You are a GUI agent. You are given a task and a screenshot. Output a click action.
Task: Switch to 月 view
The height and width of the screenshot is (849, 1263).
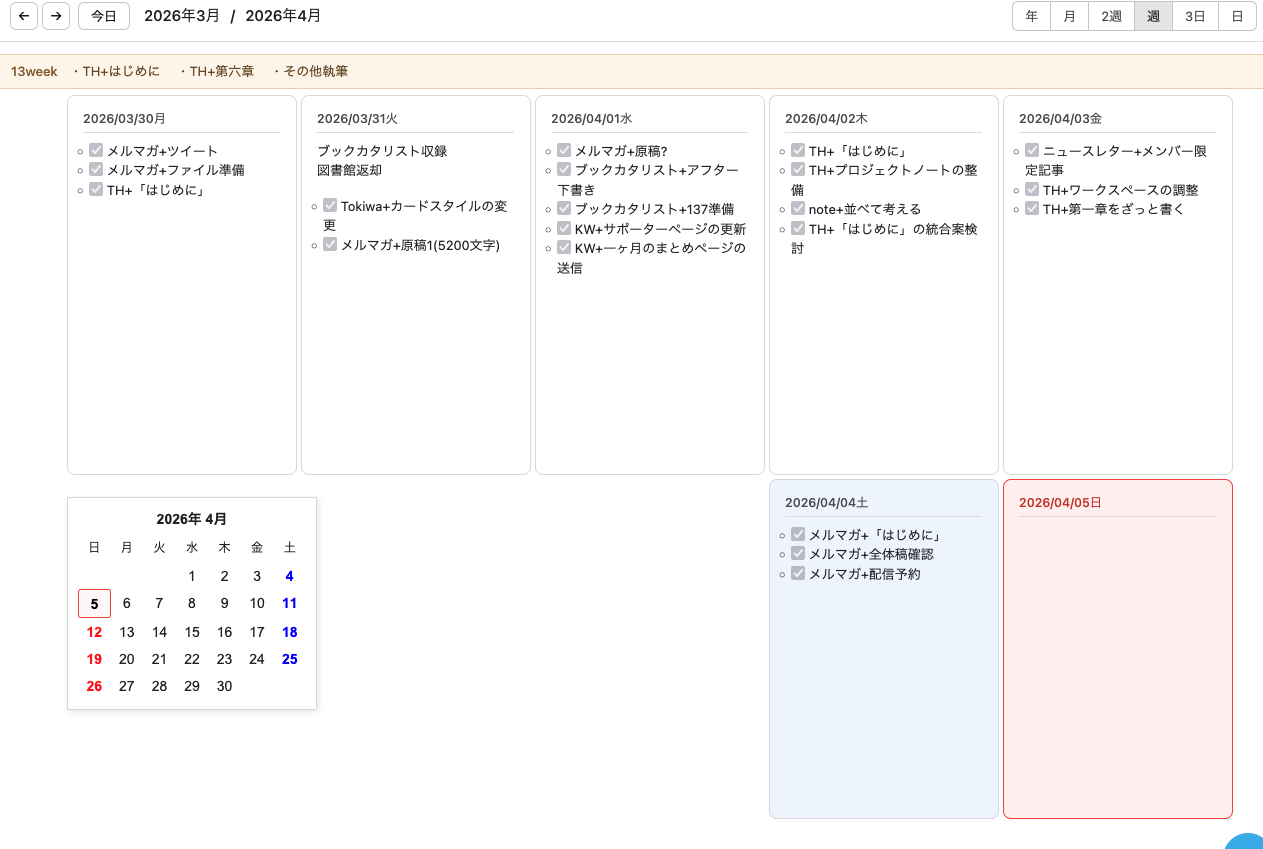tap(1069, 16)
